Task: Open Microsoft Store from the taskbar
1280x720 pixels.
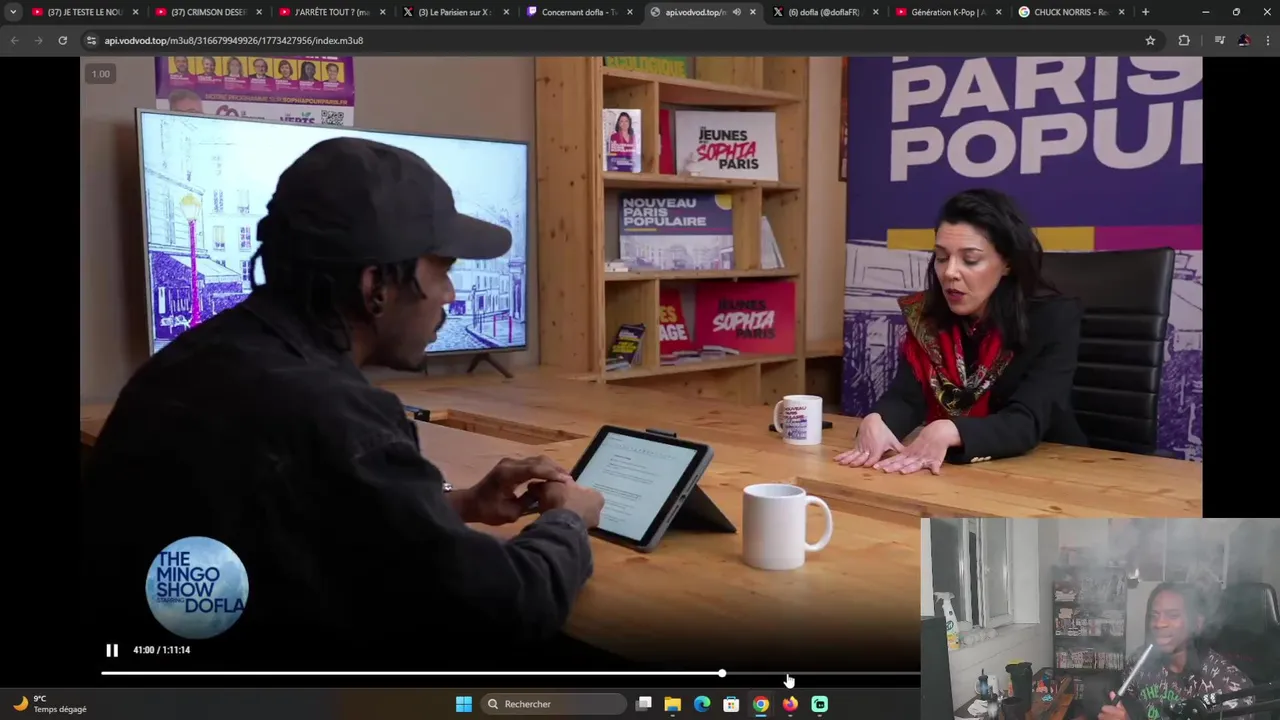Action: (x=731, y=704)
